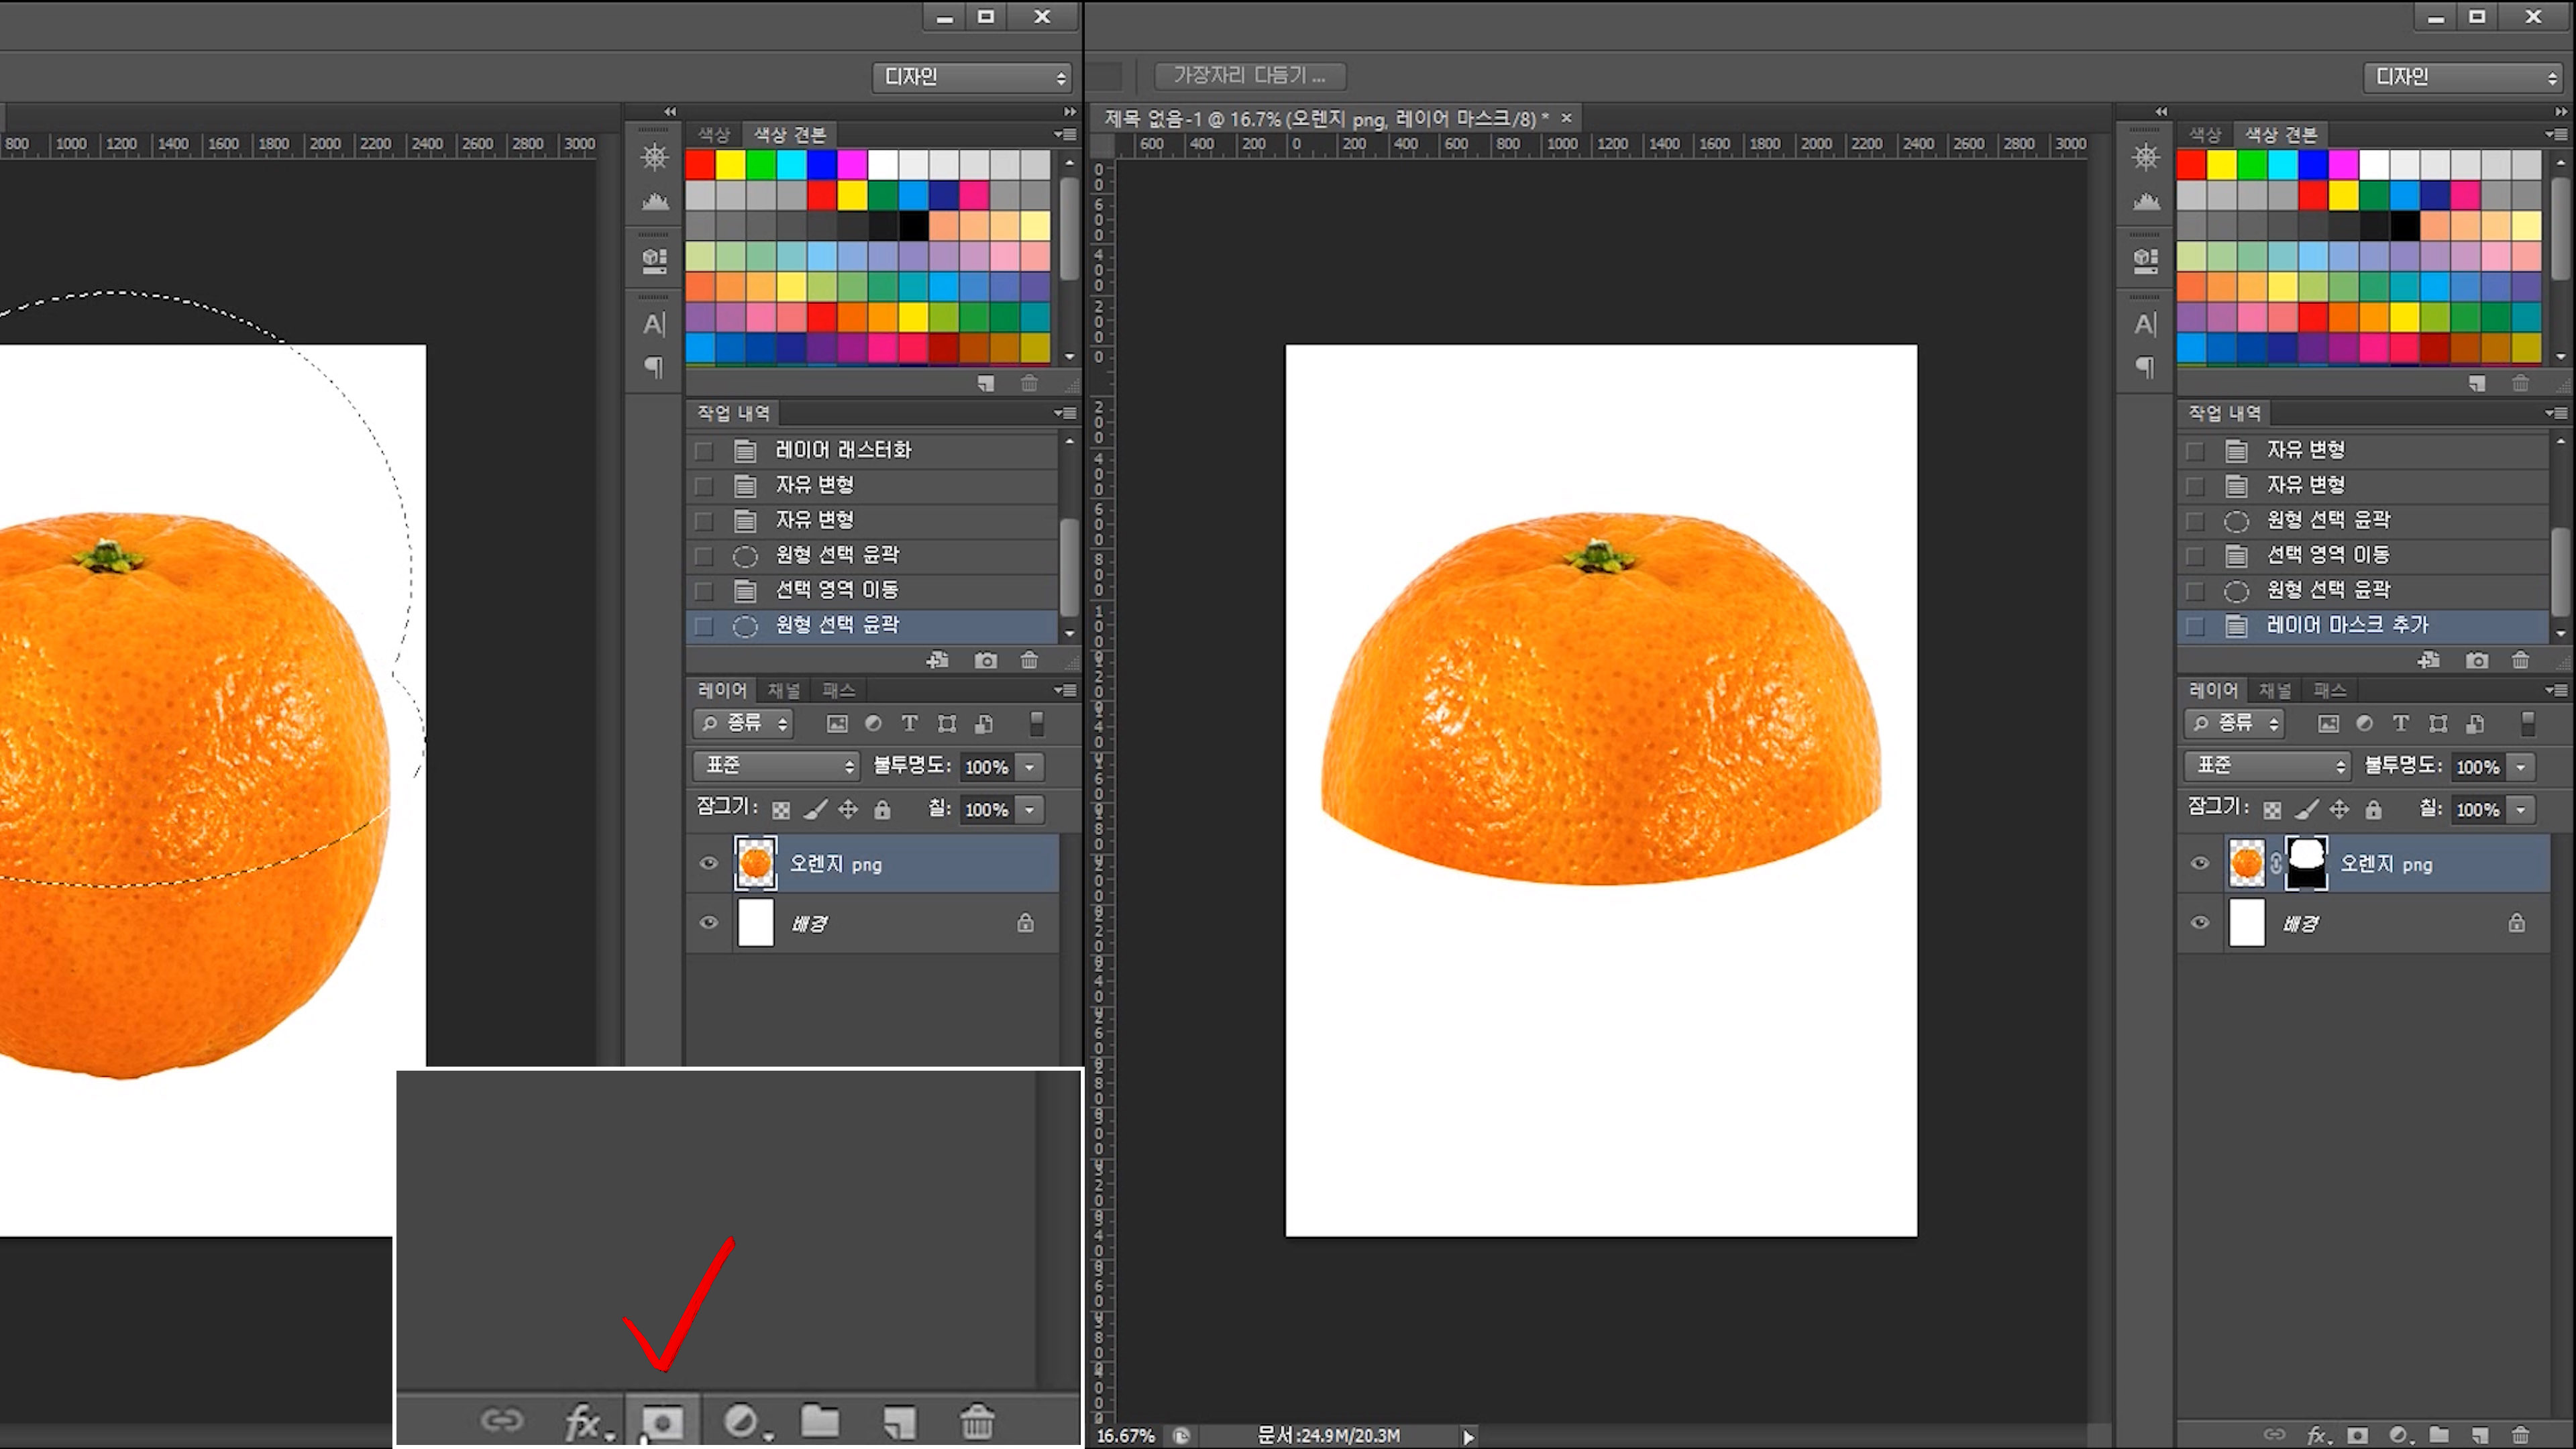The image size is (2576, 1449).
Task: Pick the red swatch in right swatches panel
Action: point(2191,164)
